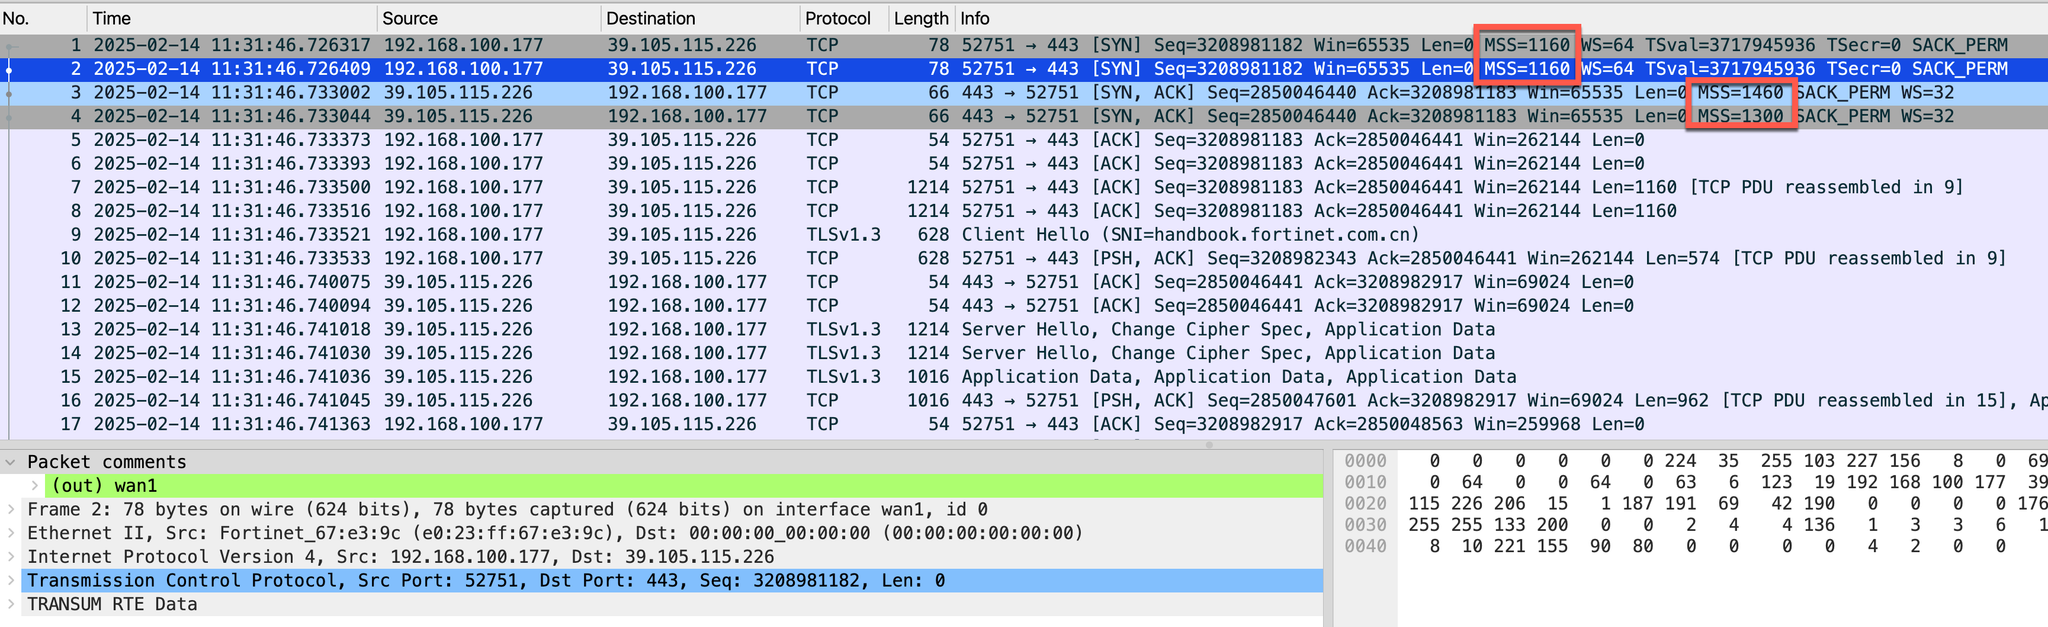The image size is (2048, 627).
Task: Select packet No. 7 with Len=1160 reassembled
Action: point(1024,188)
